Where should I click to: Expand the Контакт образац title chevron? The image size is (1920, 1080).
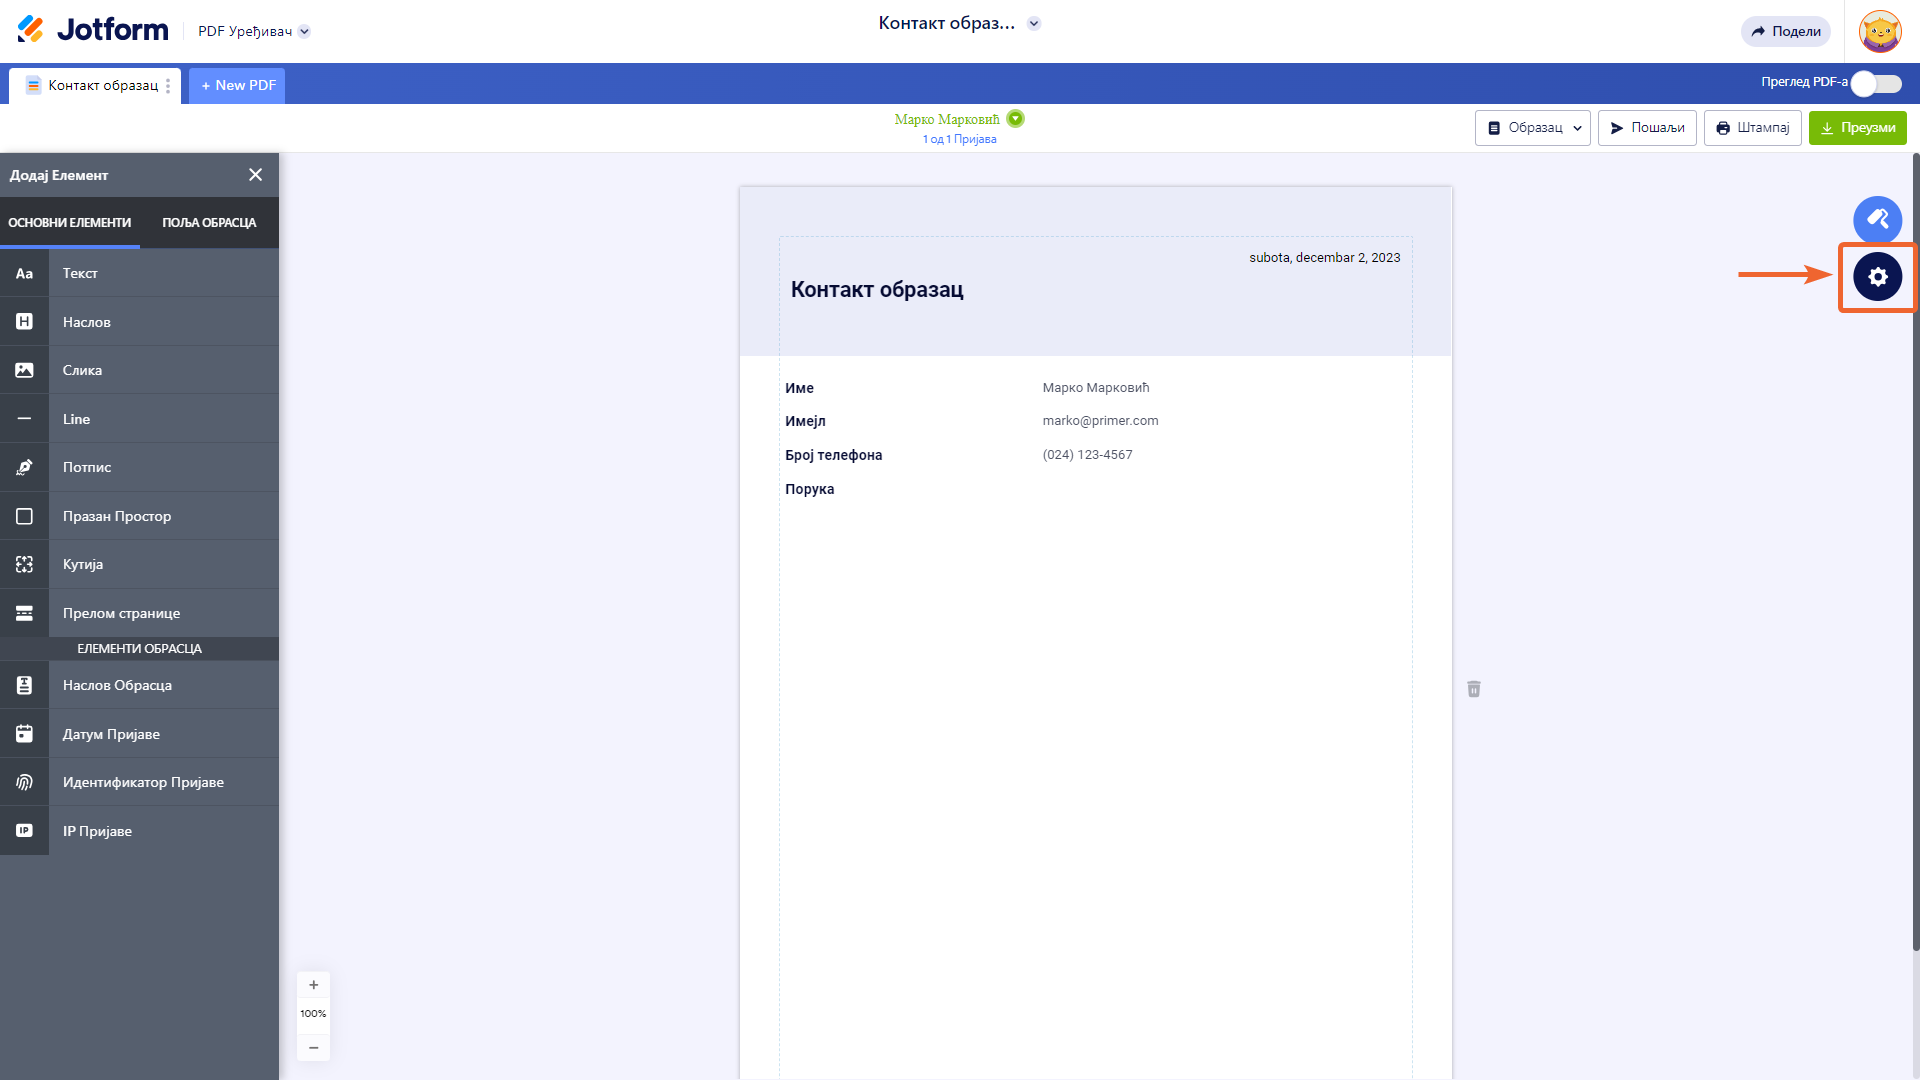(x=1034, y=24)
